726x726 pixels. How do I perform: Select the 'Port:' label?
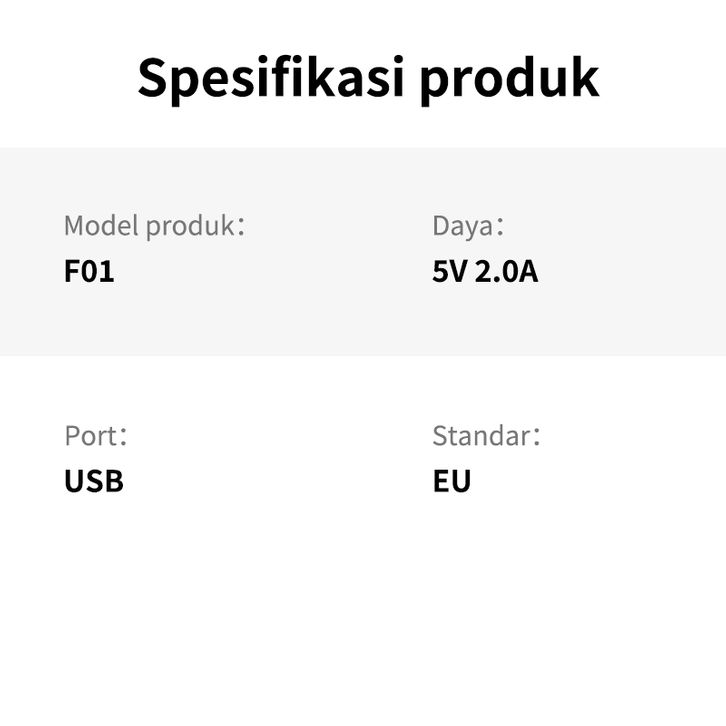click(95, 436)
